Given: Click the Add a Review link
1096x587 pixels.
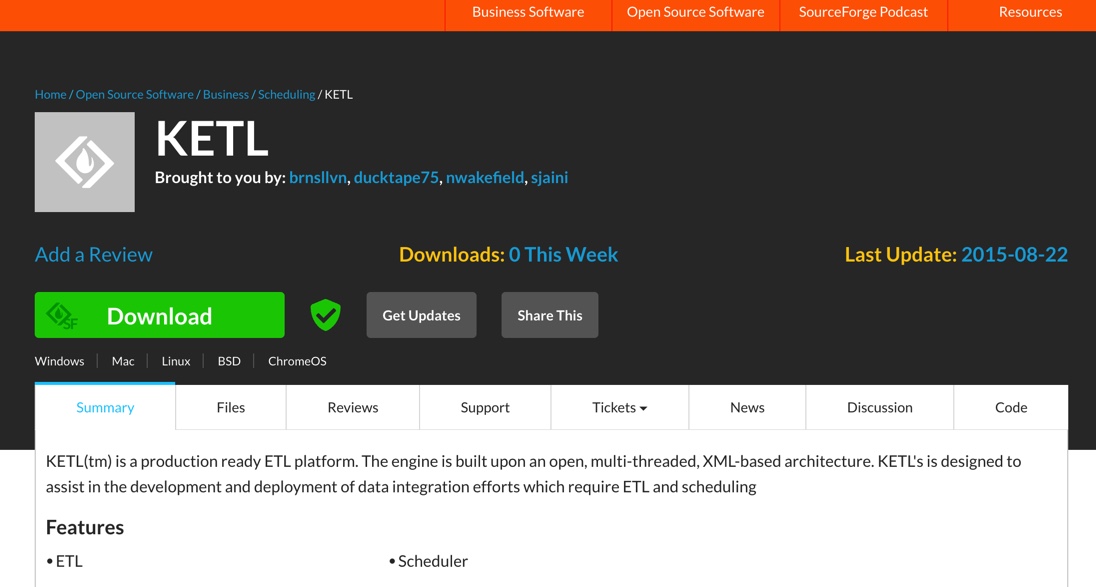Looking at the screenshot, I should point(94,255).
